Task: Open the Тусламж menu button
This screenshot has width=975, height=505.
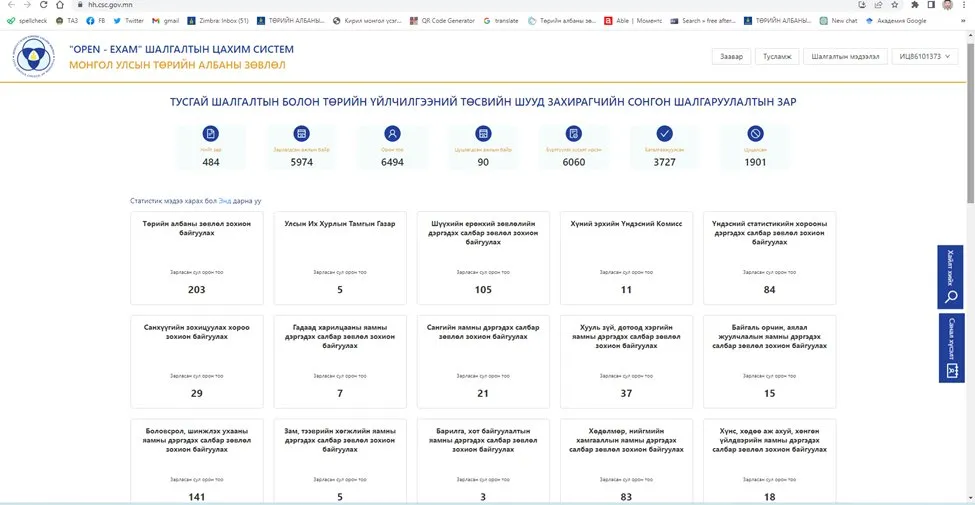Action: [x=777, y=57]
